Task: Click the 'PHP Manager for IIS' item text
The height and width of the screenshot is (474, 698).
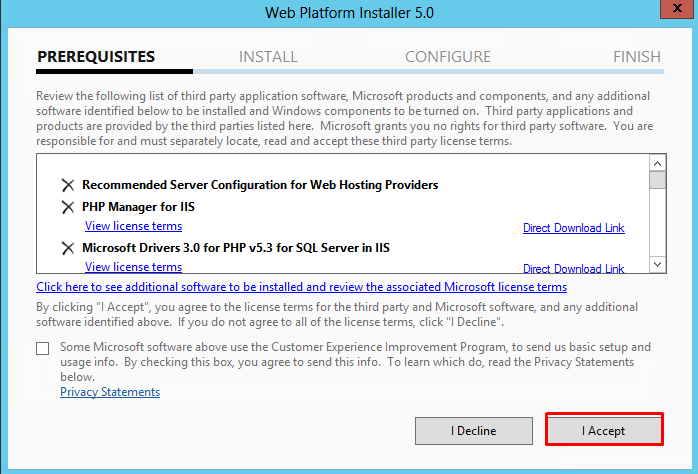Action: pyautogui.click(x=138, y=207)
